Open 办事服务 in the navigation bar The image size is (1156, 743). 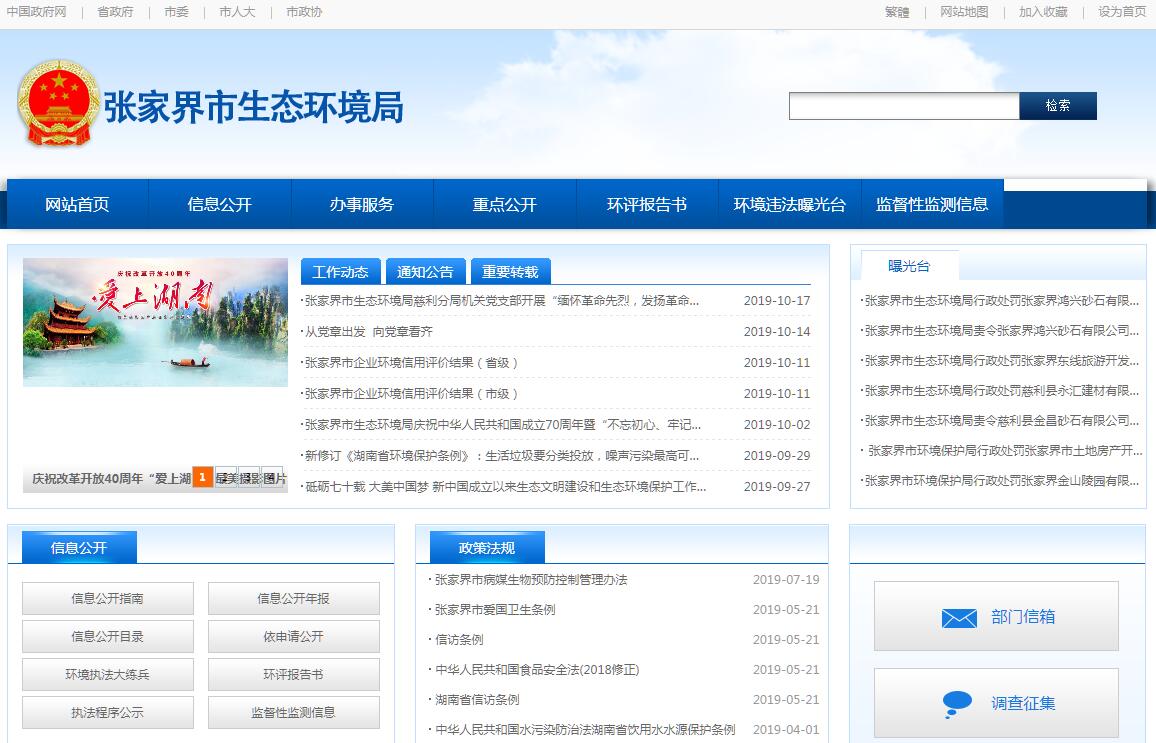pos(362,205)
